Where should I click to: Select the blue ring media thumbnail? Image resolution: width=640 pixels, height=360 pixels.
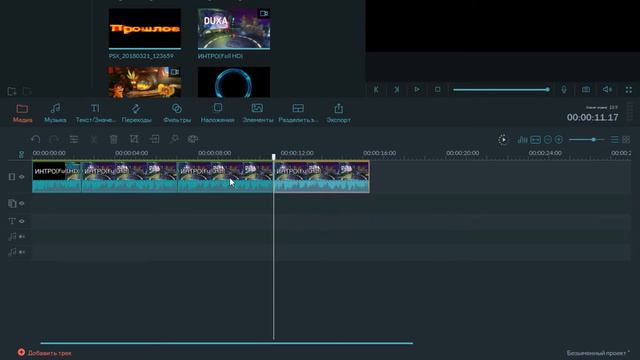234,82
